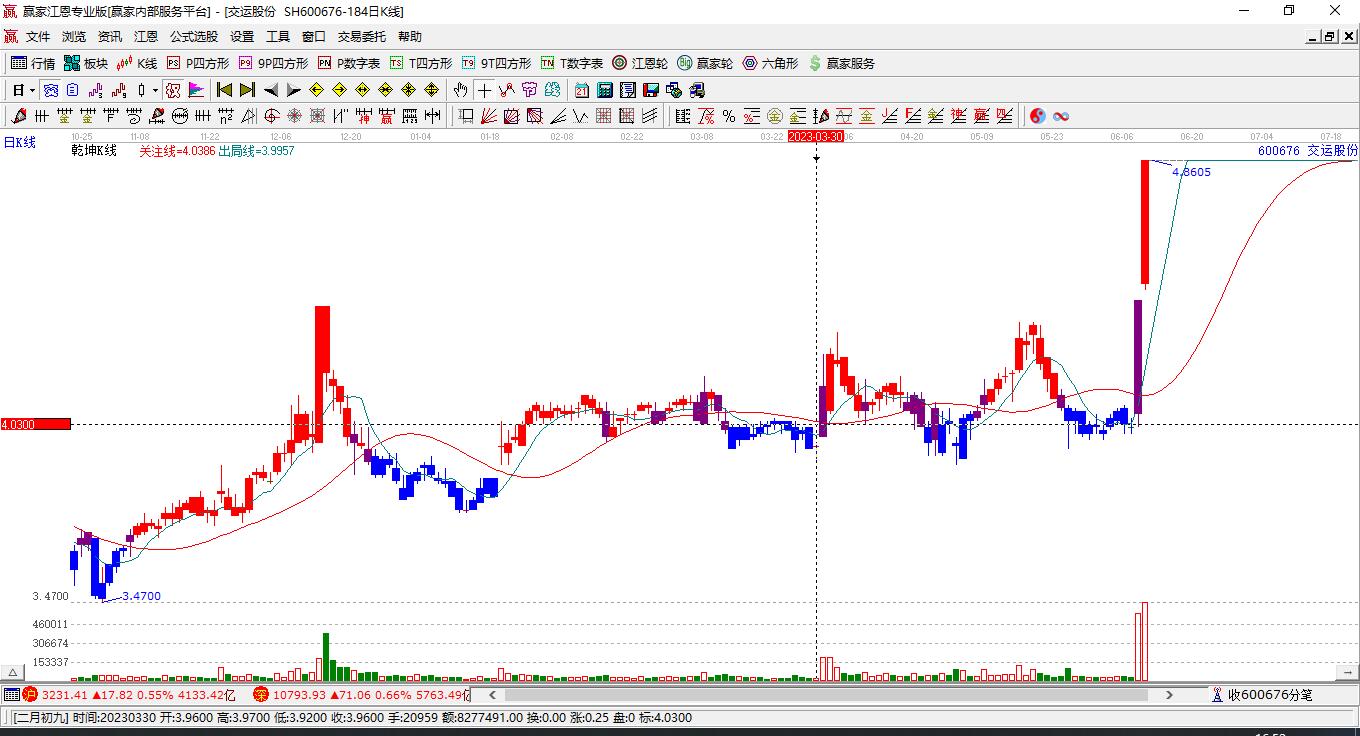This screenshot has width=1360, height=736.
Task: Expand volume panel with bottom-left triangle
Action: 14,673
